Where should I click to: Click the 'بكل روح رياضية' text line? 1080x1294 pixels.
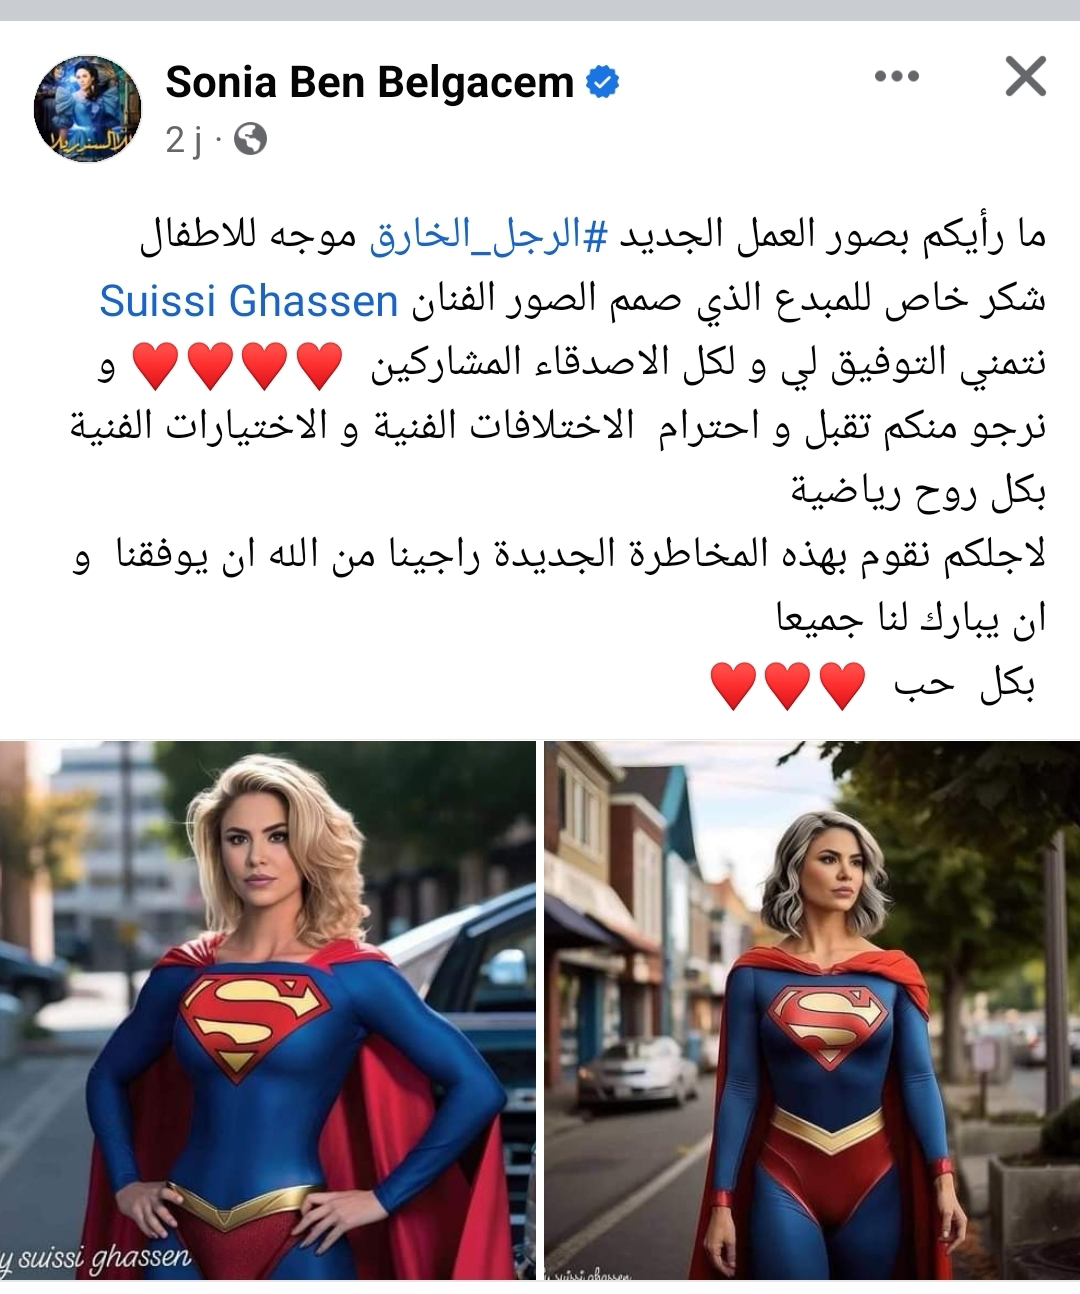918,492
